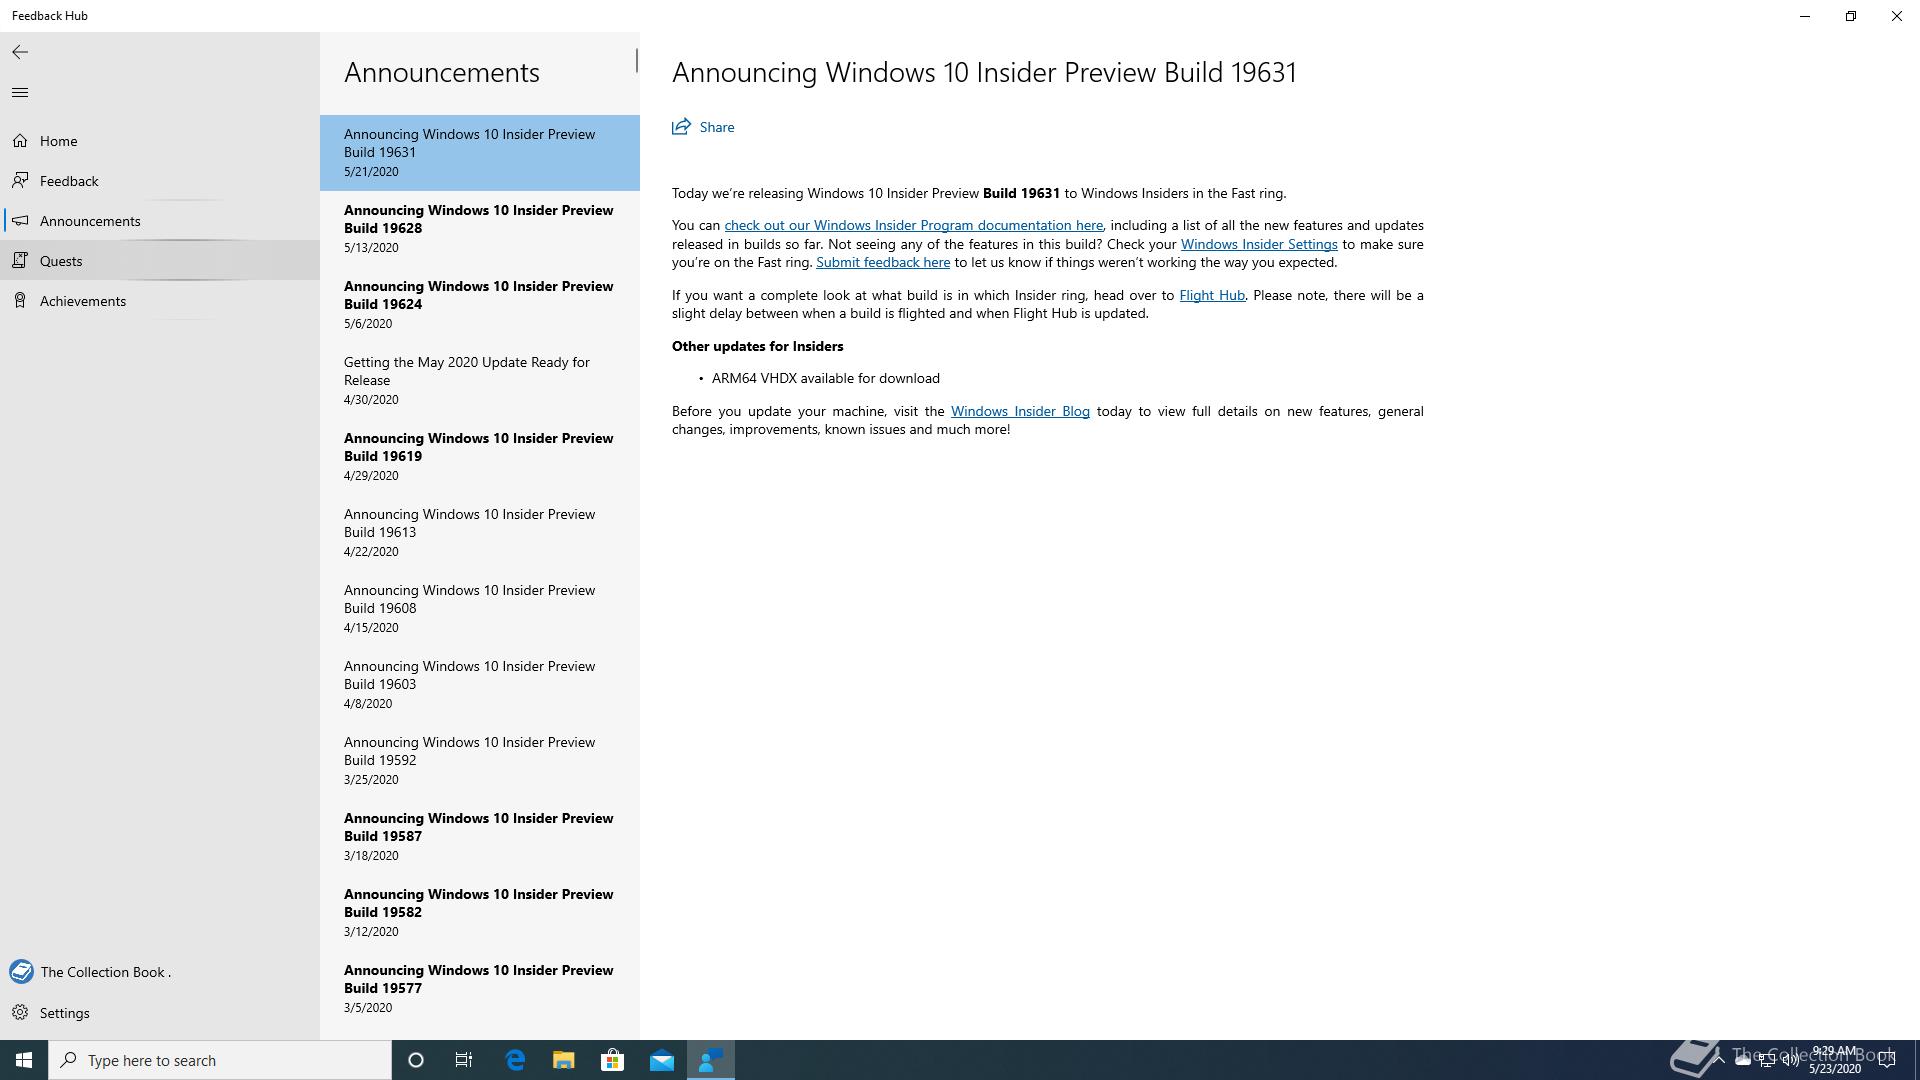
Task: Click the Share icon
Action: (681, 127)
